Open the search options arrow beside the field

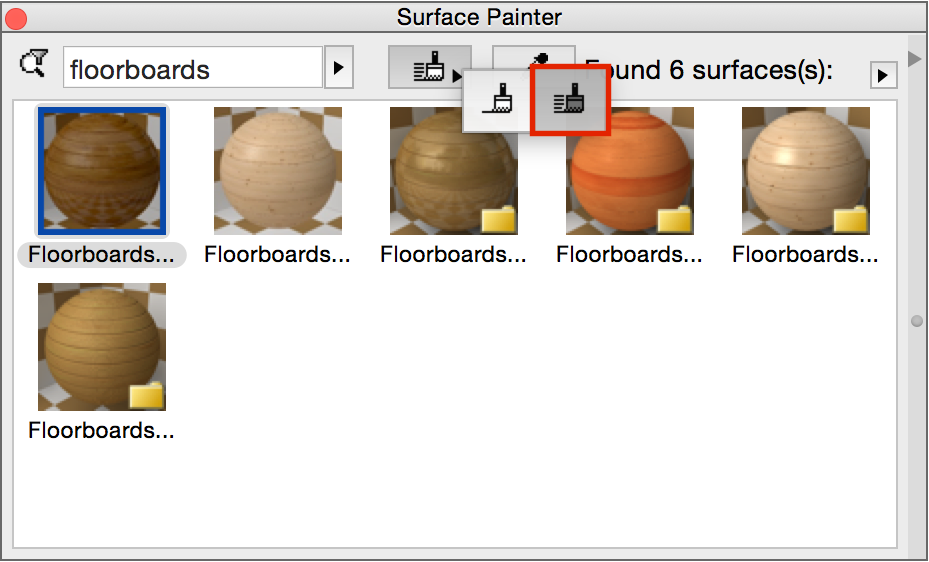[338, 68]
